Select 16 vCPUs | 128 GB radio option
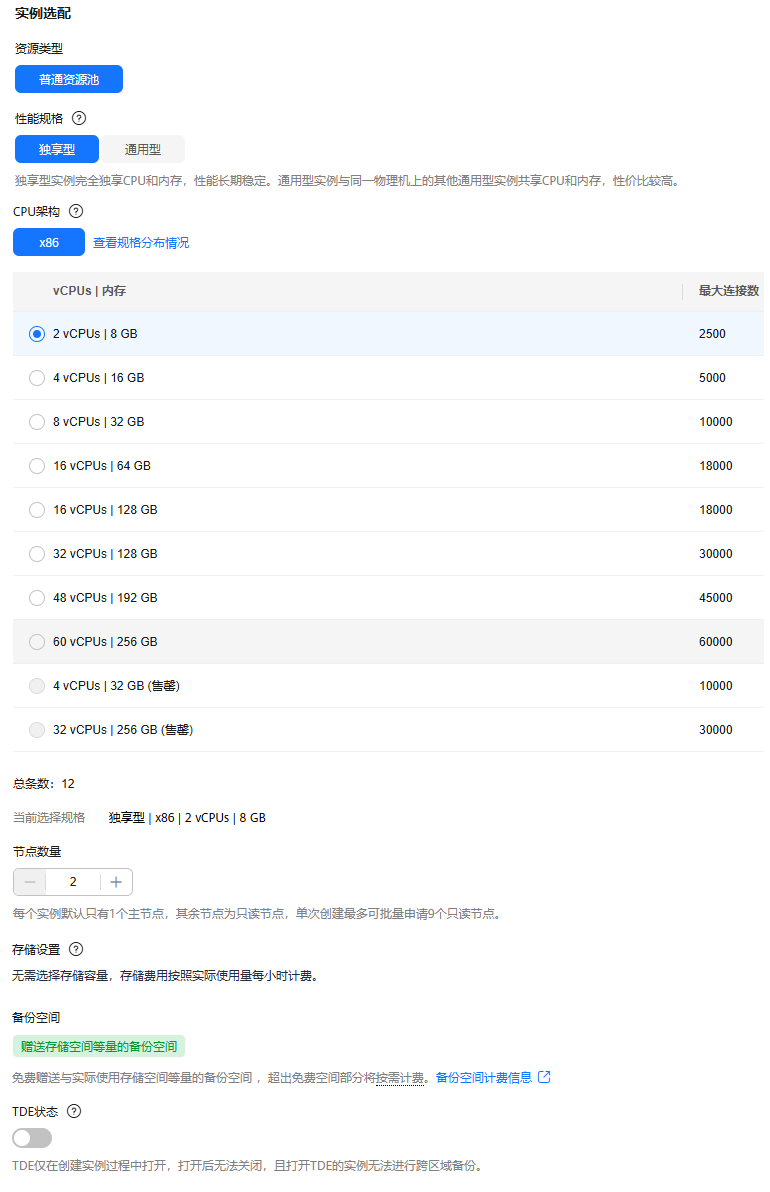 (36, 510)
